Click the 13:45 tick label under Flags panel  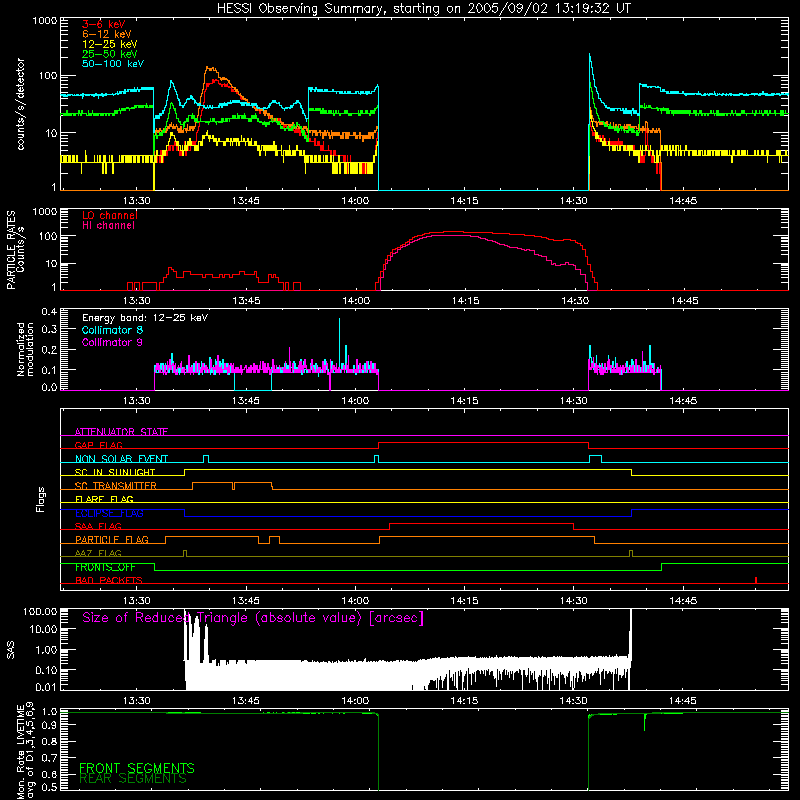[246, 601]
